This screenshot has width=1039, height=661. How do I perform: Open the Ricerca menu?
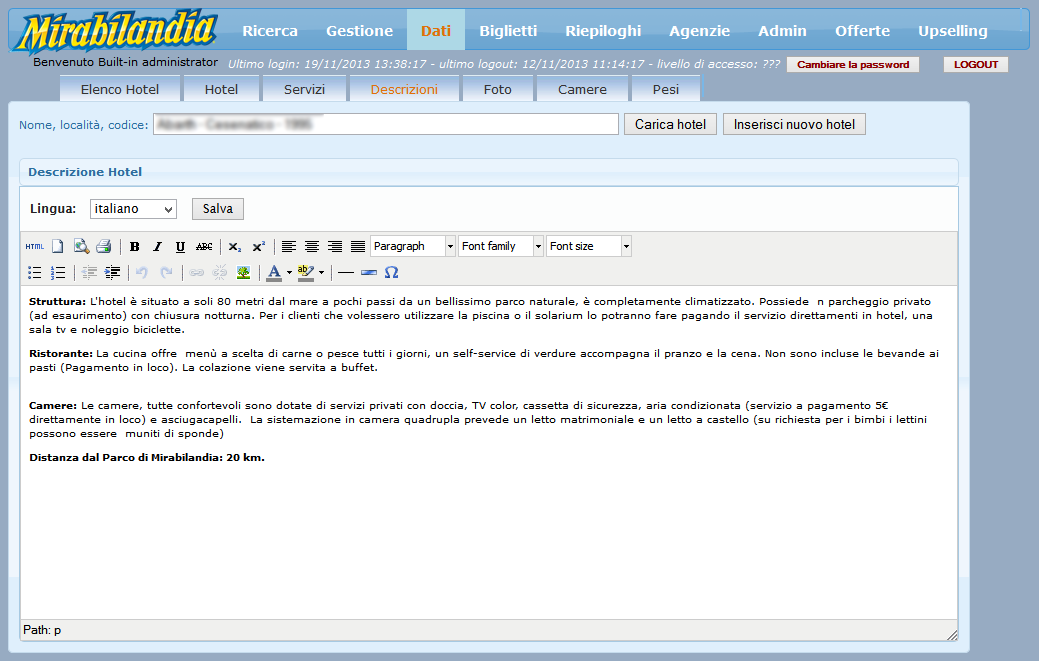pos(270,30)
